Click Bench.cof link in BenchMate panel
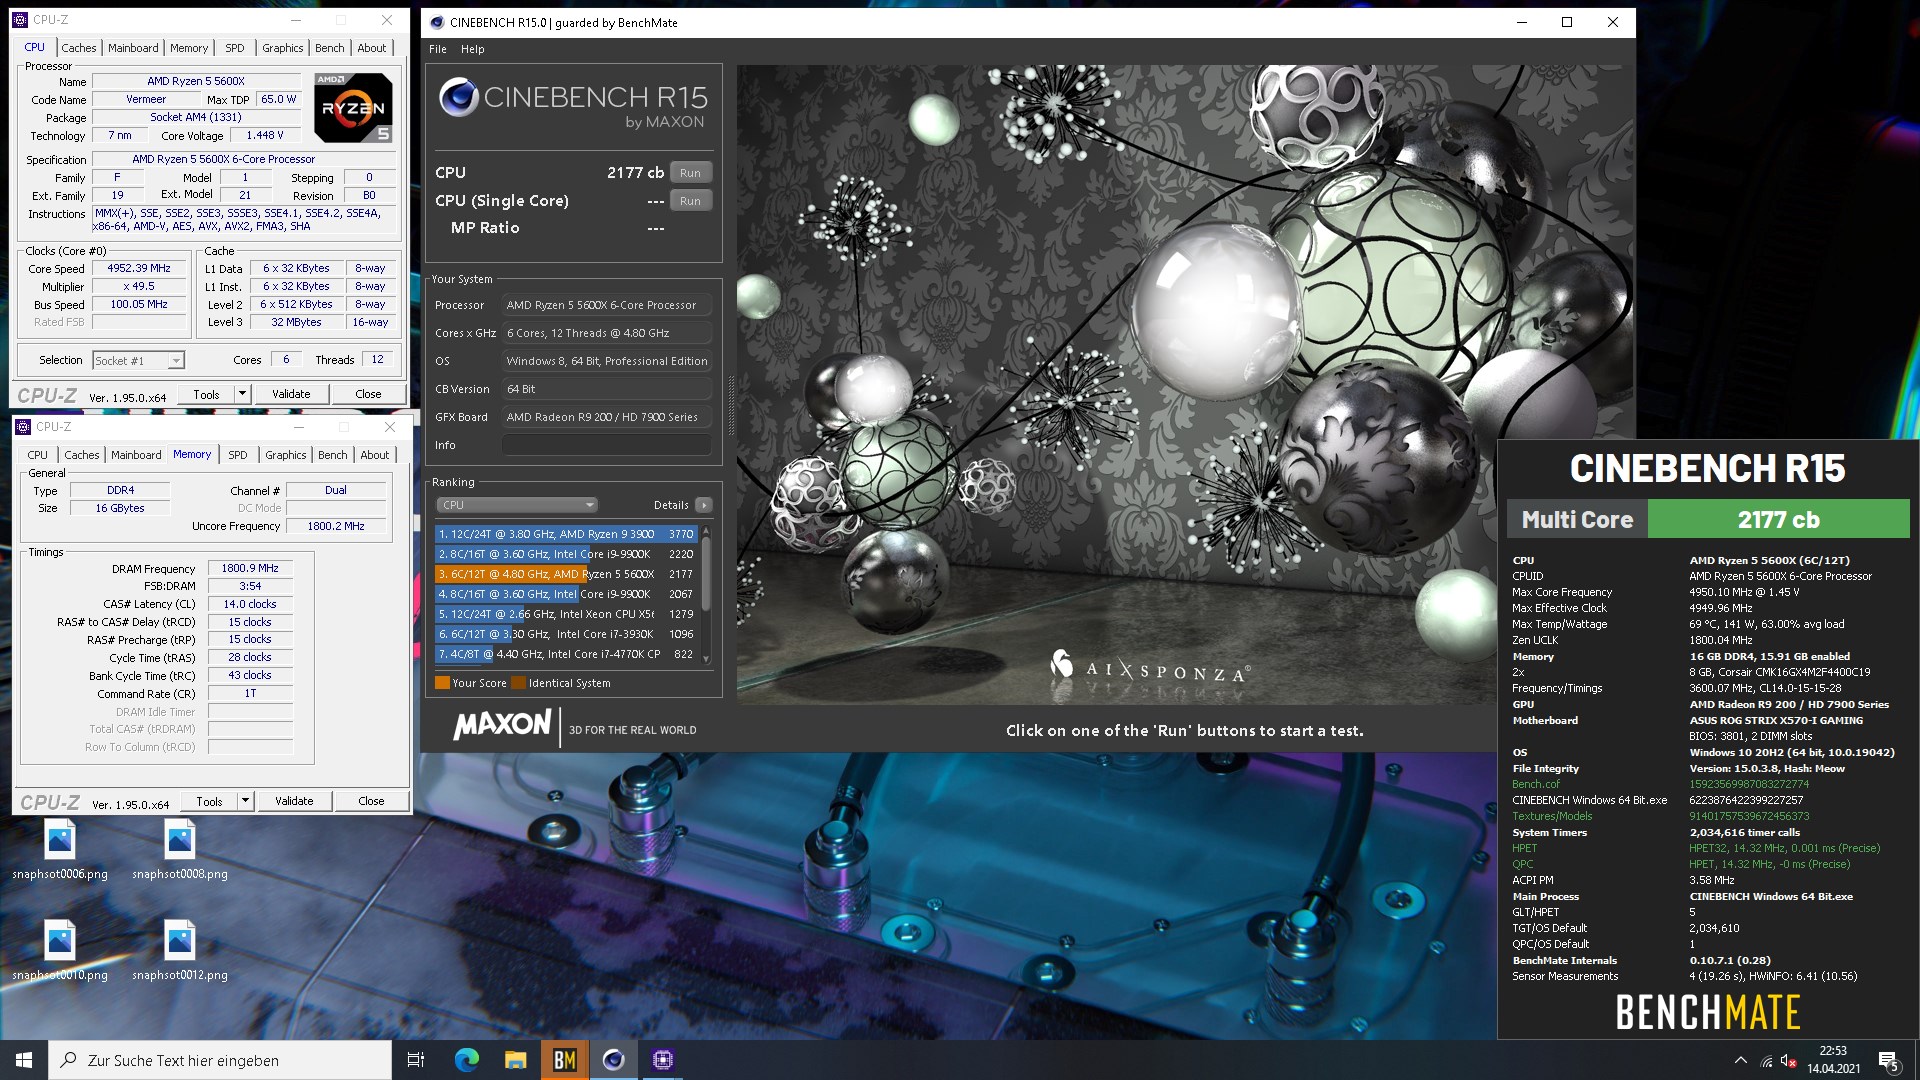Image resolution: width=1920 pixels, height=1080 pixels. click(1536, 784)
